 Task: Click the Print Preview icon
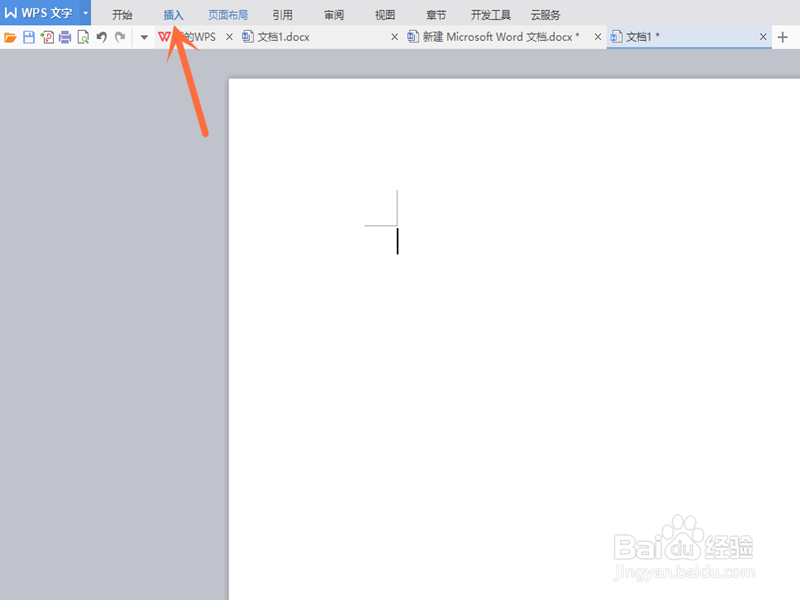point(83,37)
